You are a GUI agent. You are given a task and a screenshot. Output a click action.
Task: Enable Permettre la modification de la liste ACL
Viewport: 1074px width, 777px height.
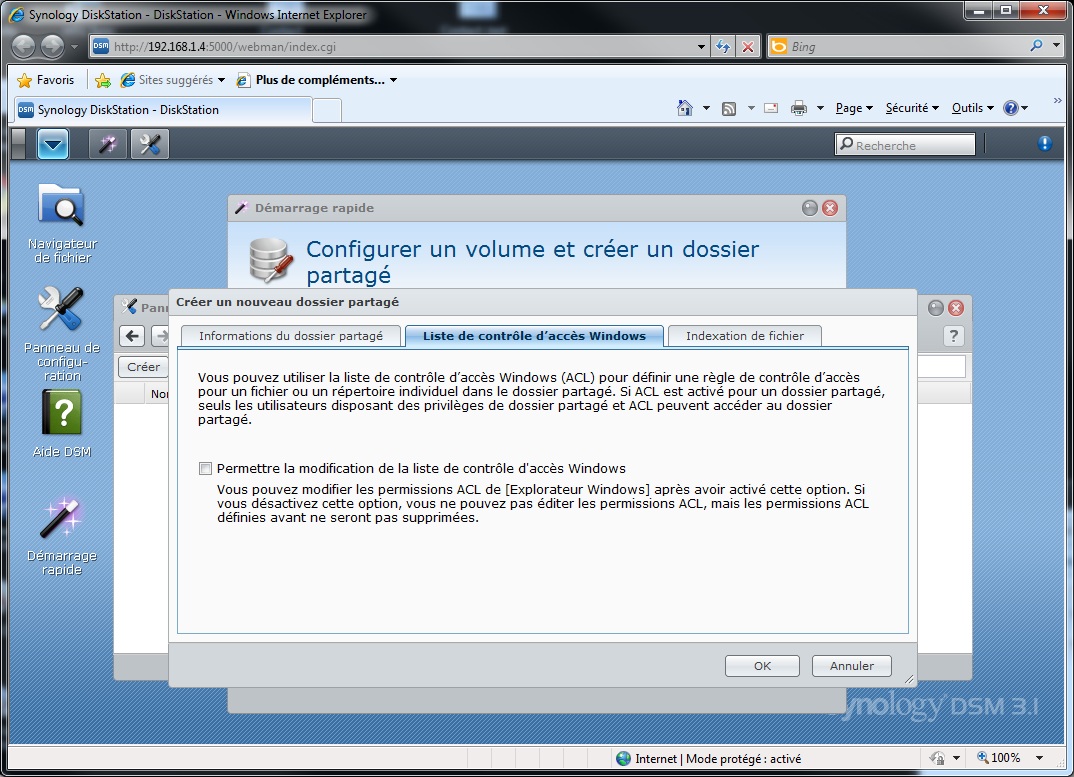(x=205, y=469)
